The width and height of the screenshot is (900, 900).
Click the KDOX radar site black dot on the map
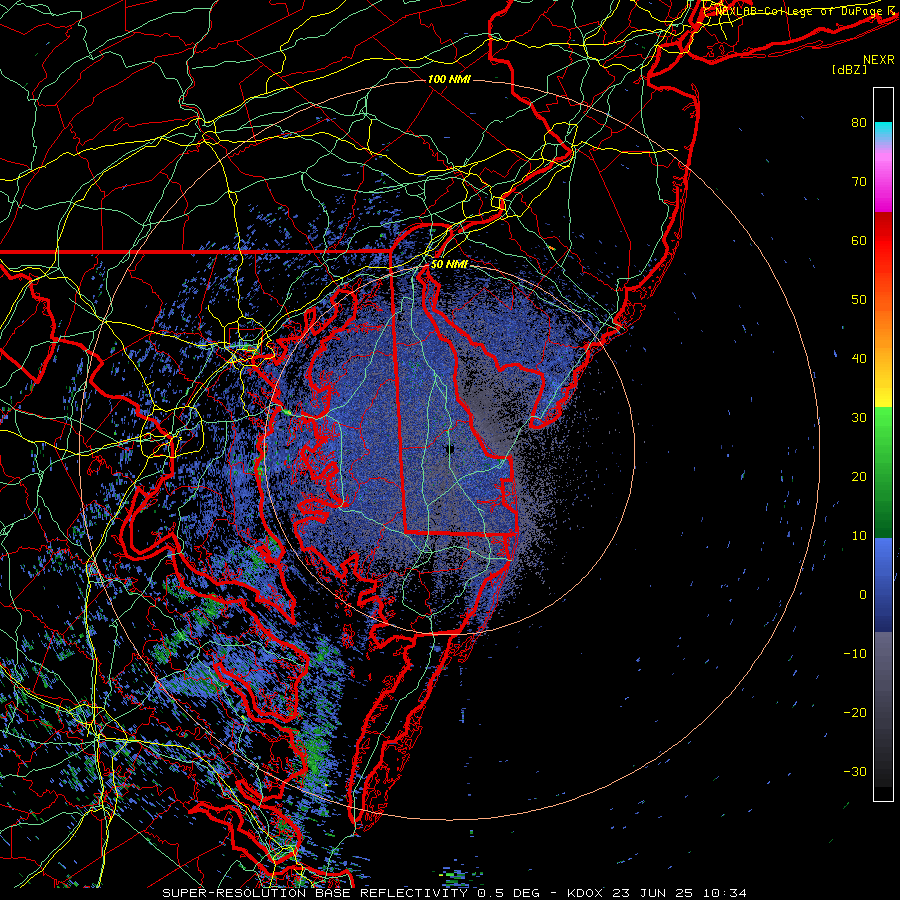[x=451, y=449]
